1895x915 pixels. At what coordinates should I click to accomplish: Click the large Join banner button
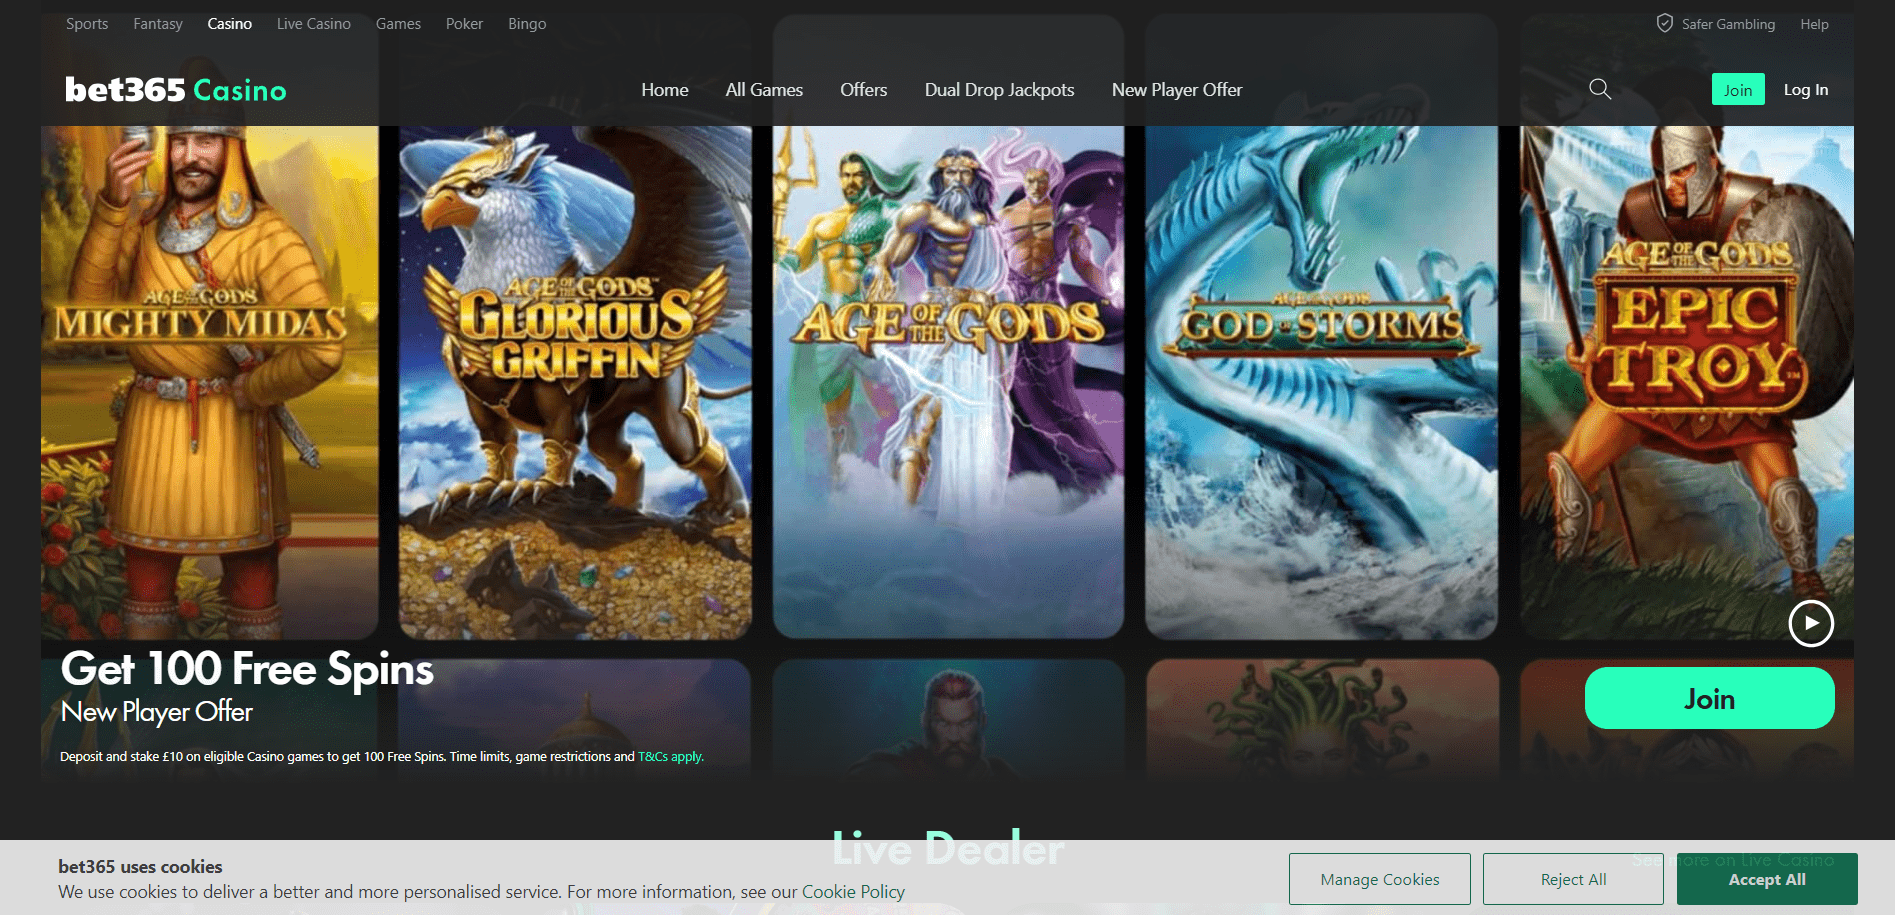tap(1710, 698)
